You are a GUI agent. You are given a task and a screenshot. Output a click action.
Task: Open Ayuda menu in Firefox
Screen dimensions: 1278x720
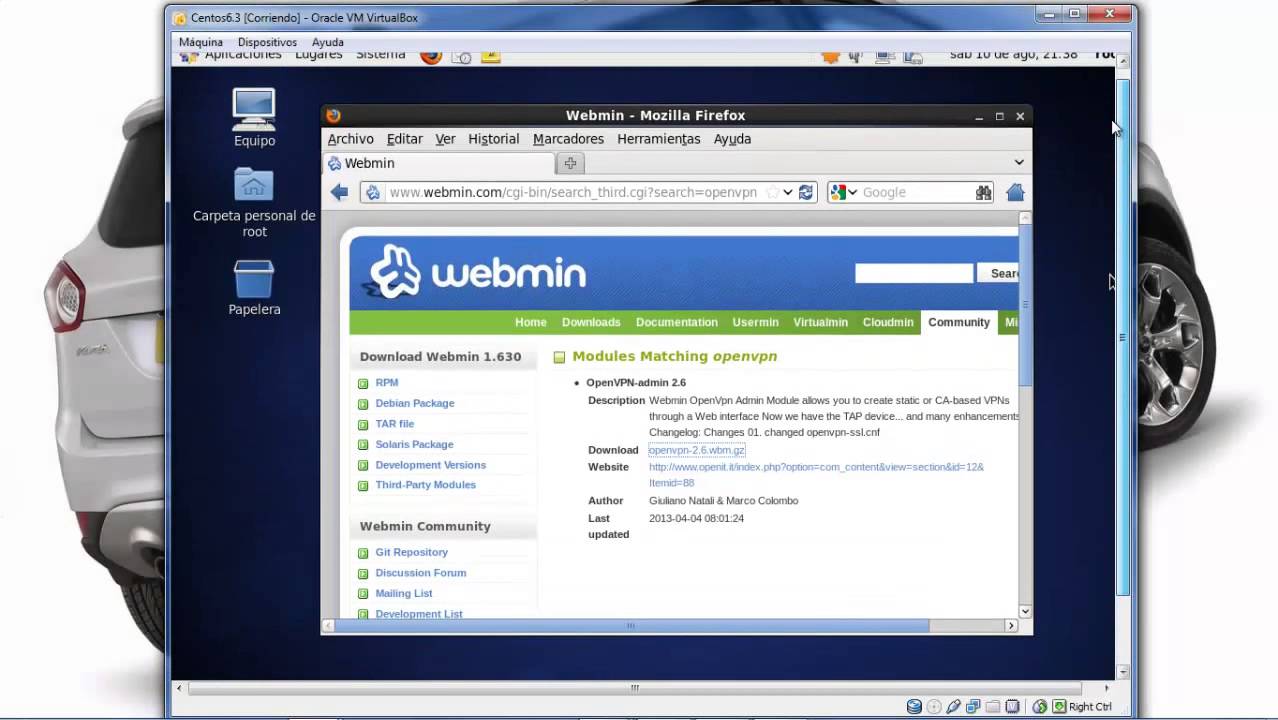pos(732,139)
